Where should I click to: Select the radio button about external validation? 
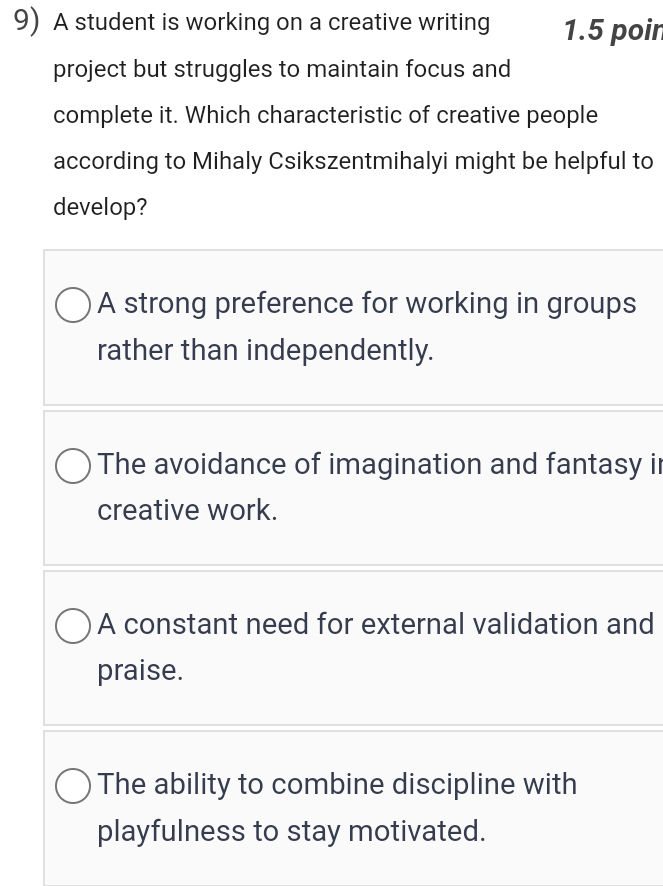pos(71,626)
